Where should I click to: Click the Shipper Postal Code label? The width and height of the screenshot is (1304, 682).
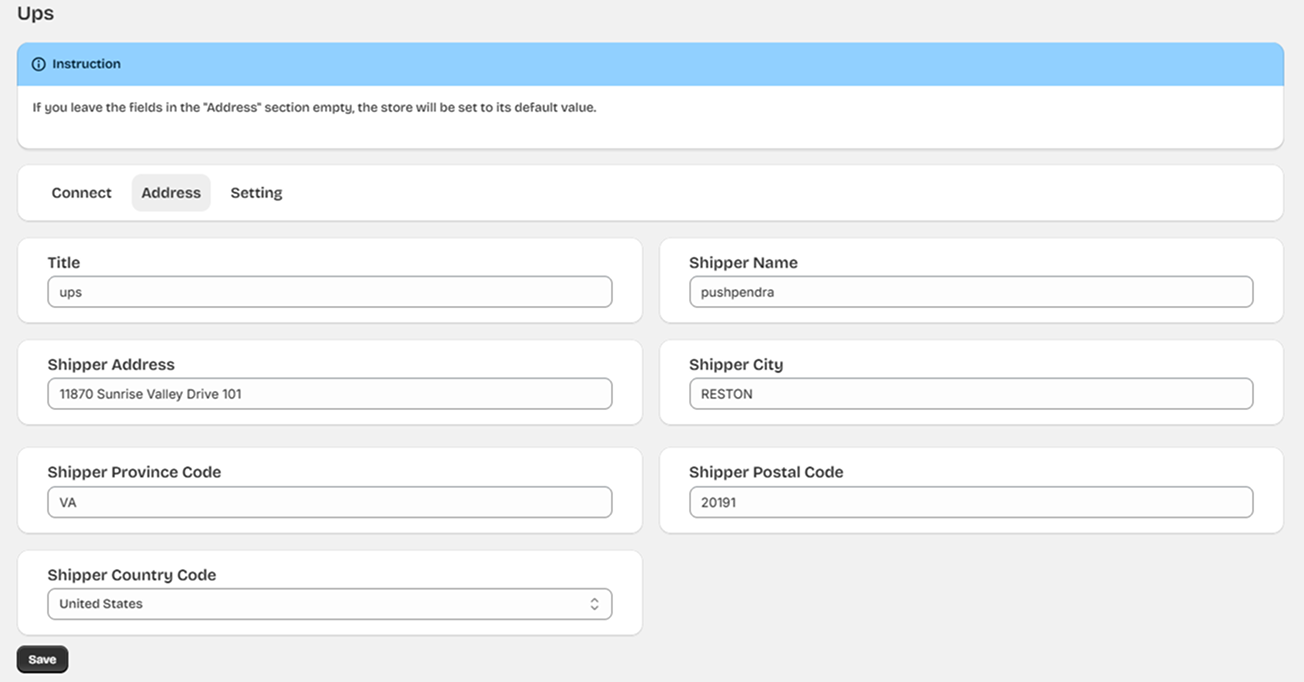[x=766, y=472]
